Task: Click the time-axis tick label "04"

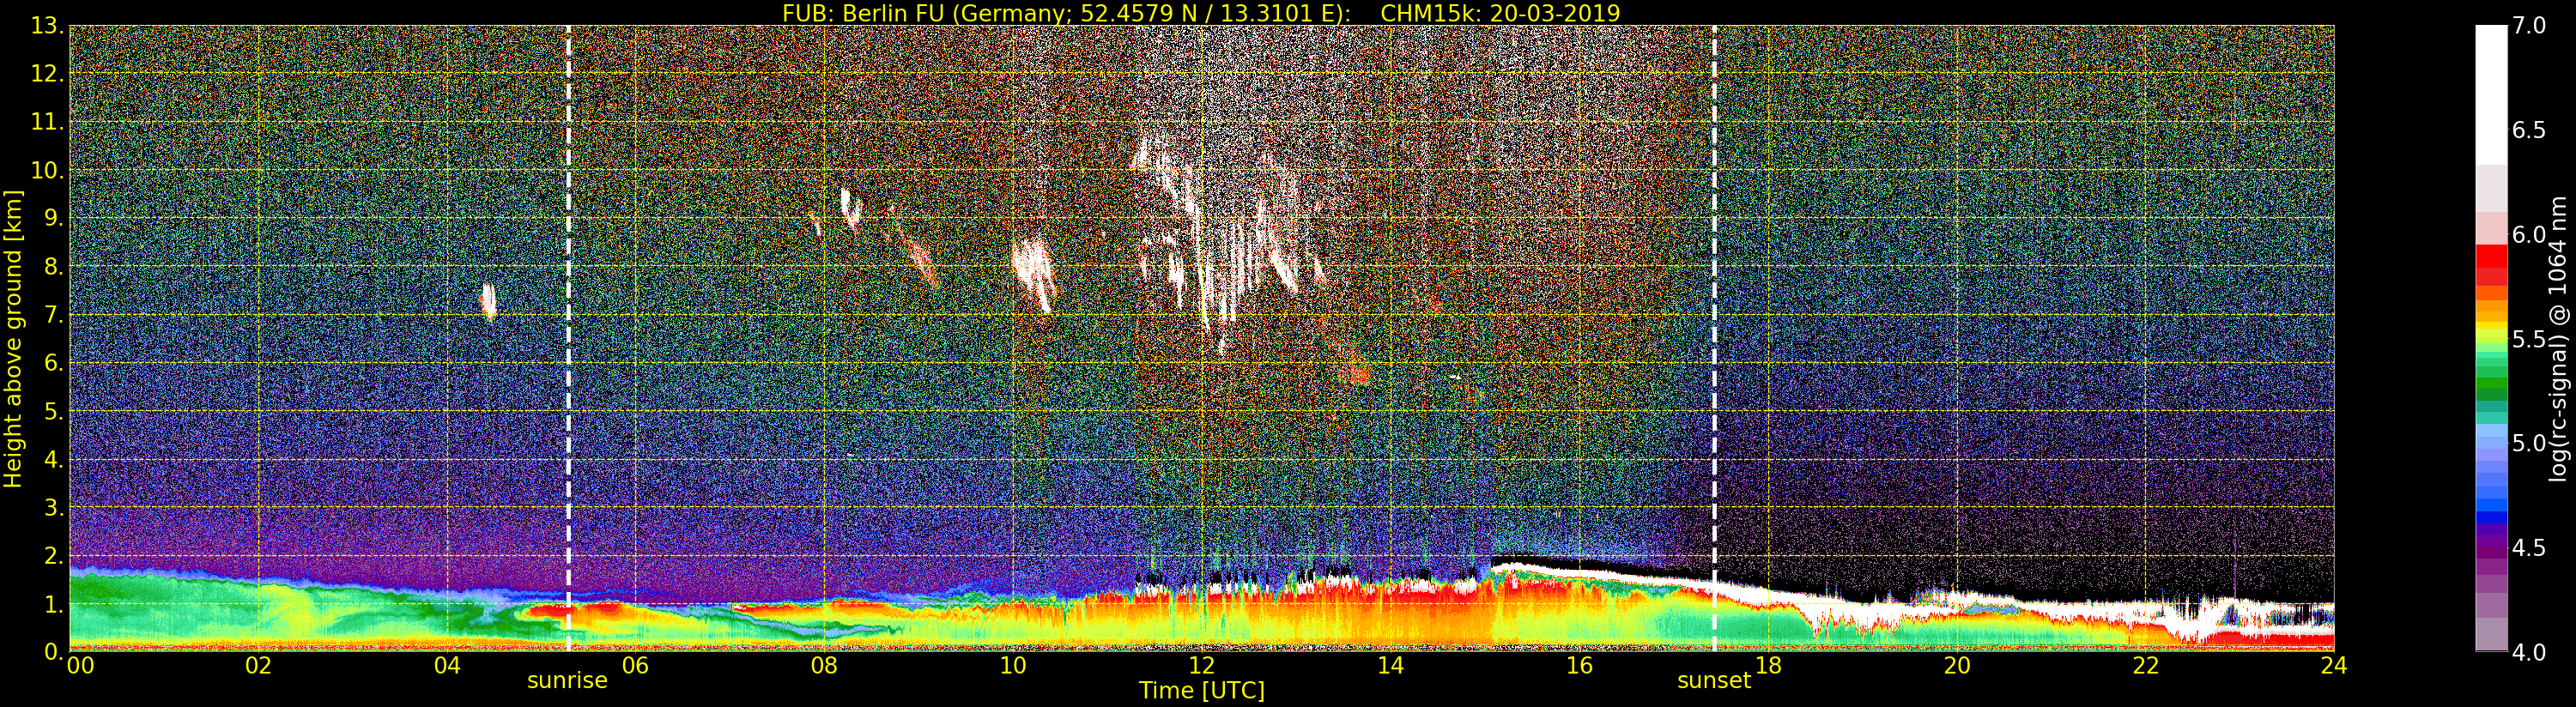Action: tap(447, 666)
